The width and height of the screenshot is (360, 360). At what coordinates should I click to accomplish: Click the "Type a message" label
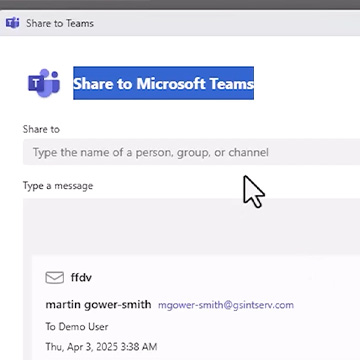point(58,186)
